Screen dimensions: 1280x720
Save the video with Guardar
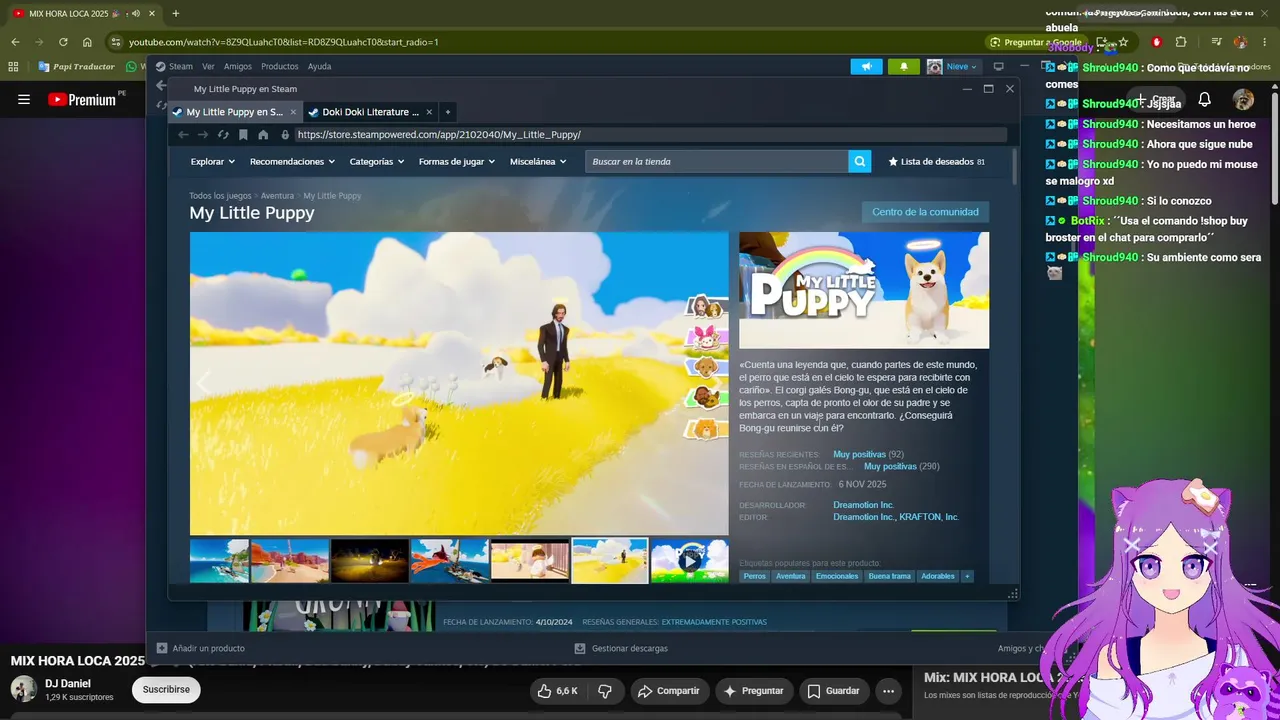(x=833, y=691)
